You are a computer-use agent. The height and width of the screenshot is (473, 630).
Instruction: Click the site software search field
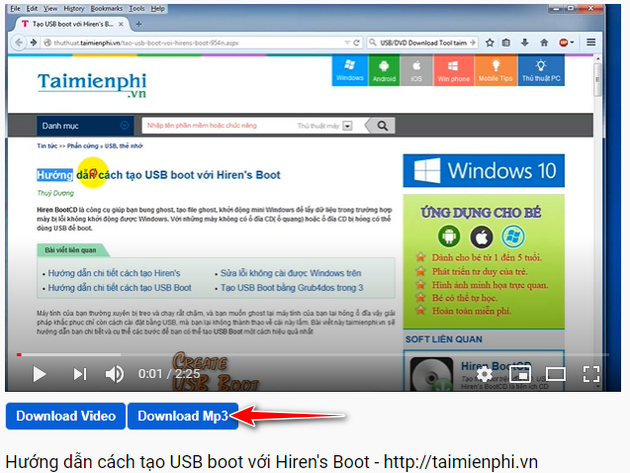(219, 125)
